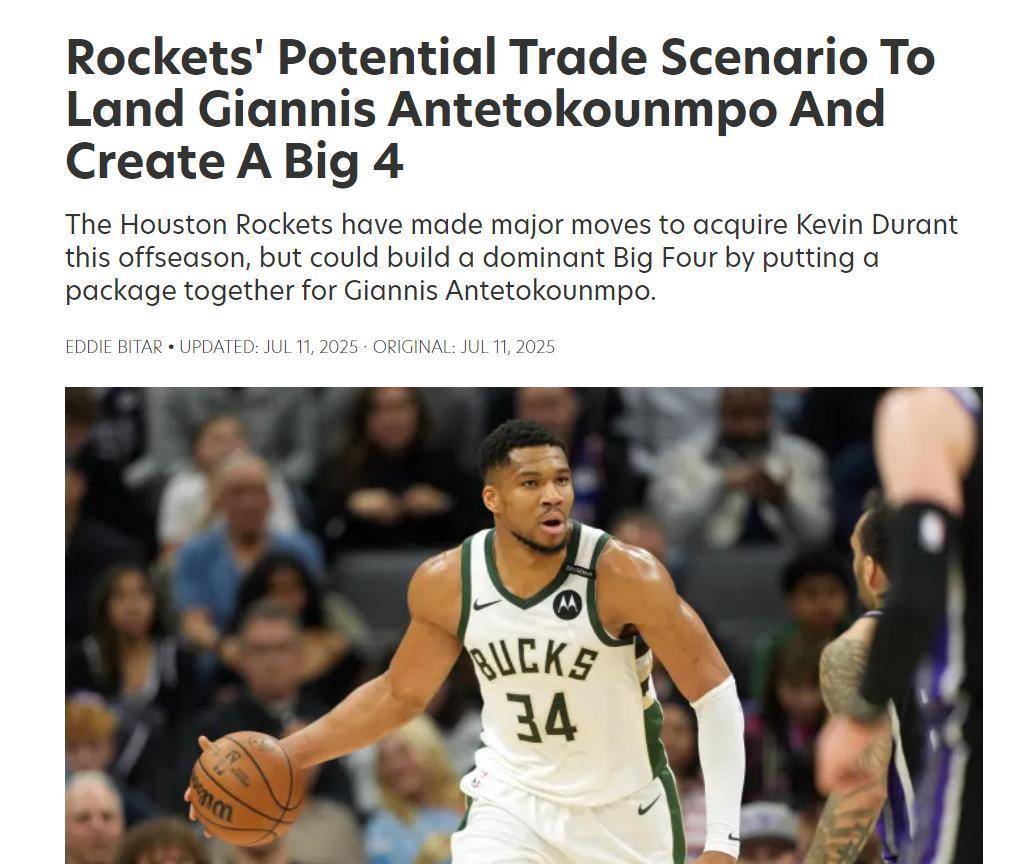Click the Nike swoosh on jersey chest

tap(486, 604)
